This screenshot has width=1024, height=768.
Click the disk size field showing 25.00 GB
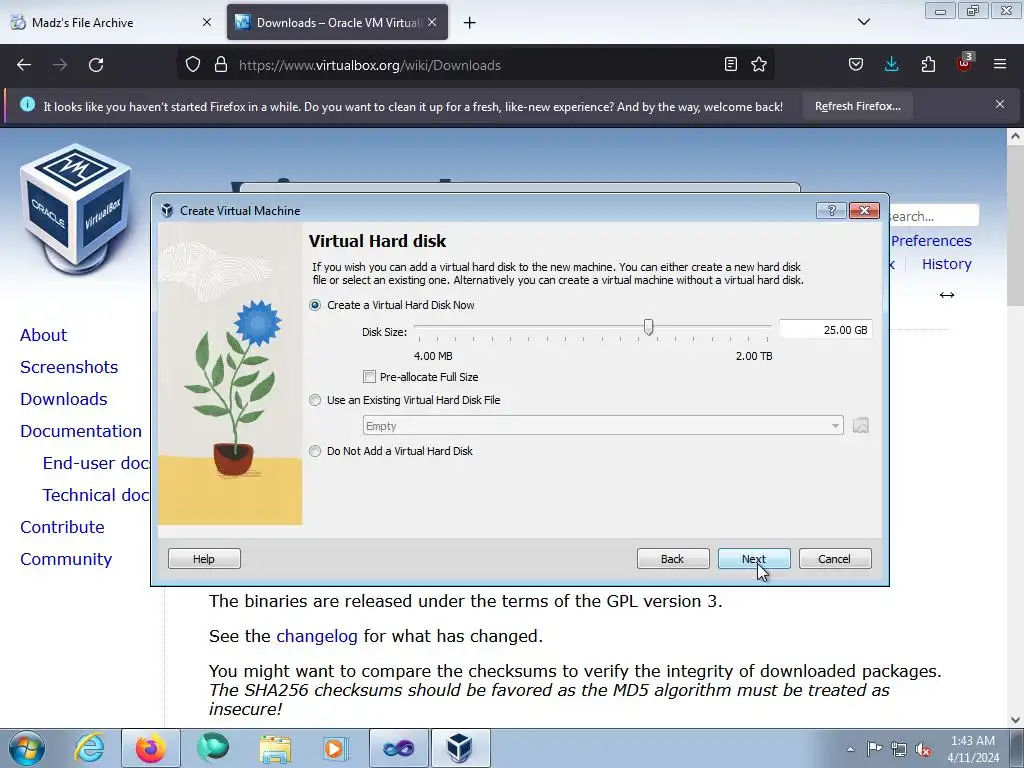(x=825, y=330)
